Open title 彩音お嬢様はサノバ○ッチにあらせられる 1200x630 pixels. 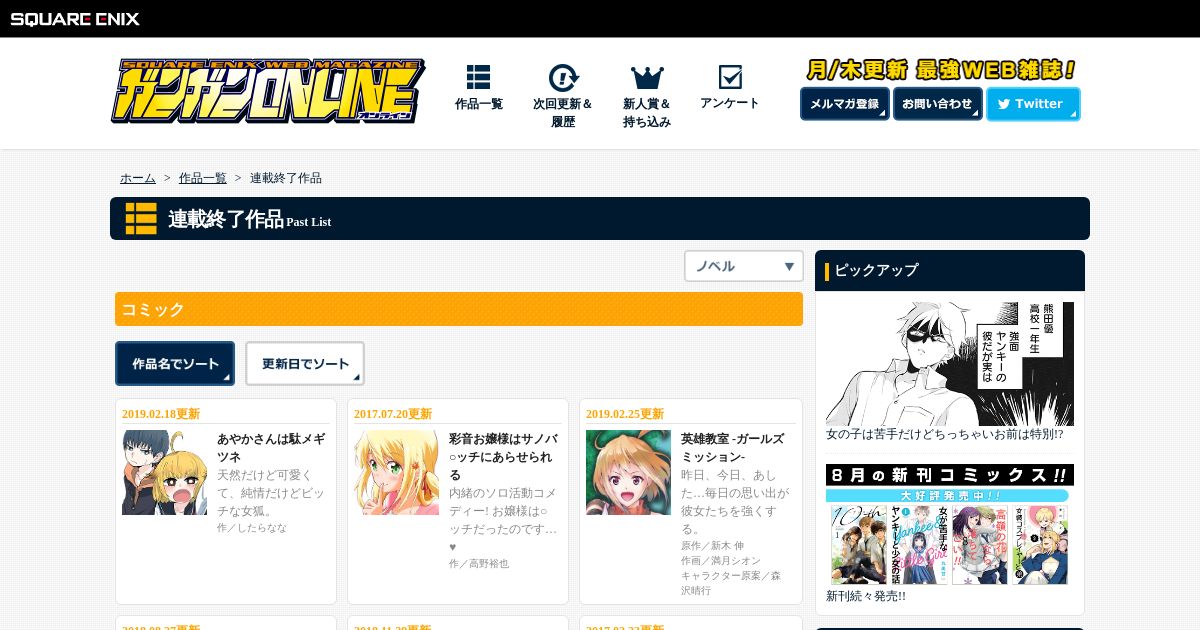point(503,456)
